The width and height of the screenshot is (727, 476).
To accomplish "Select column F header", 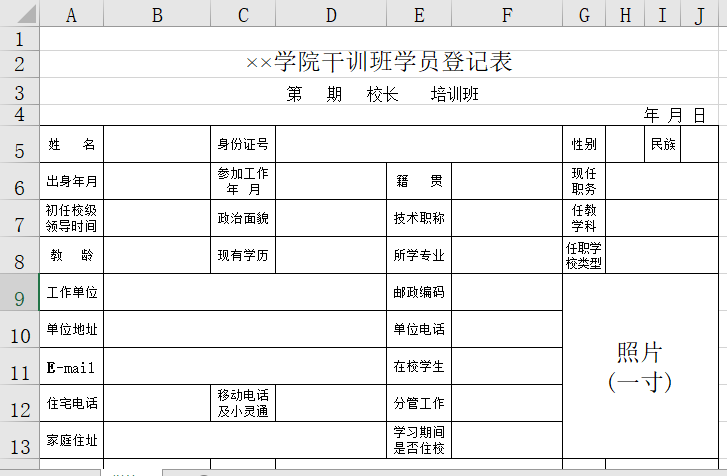I will [507, 14].
